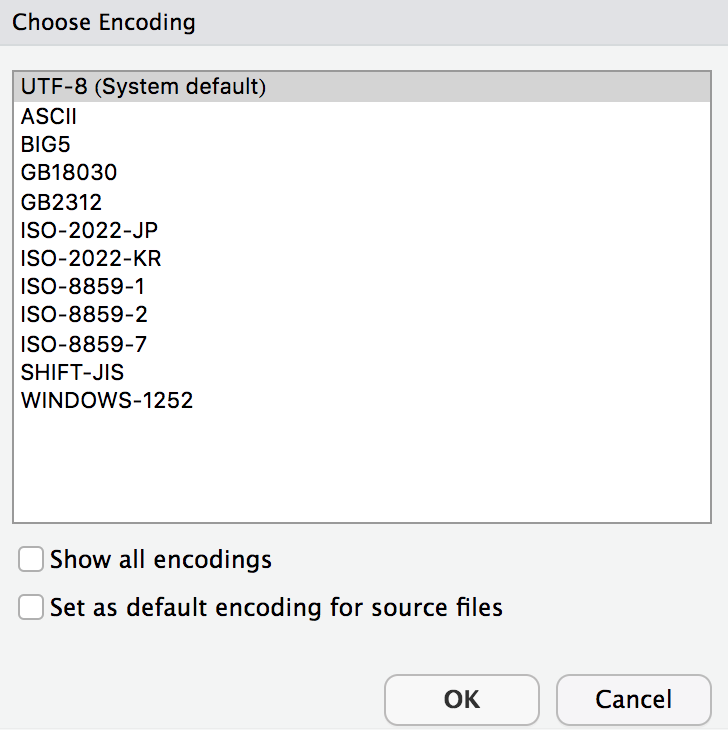The width and height of the screenshot is (728, 730).
Task: Click the Show all encodings label
Action: [x=161, y=559]
